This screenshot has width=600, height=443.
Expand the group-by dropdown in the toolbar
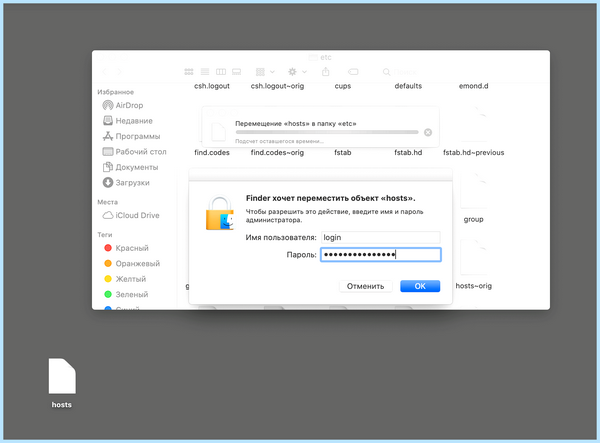pyautogui.click(x=265, y=72)
